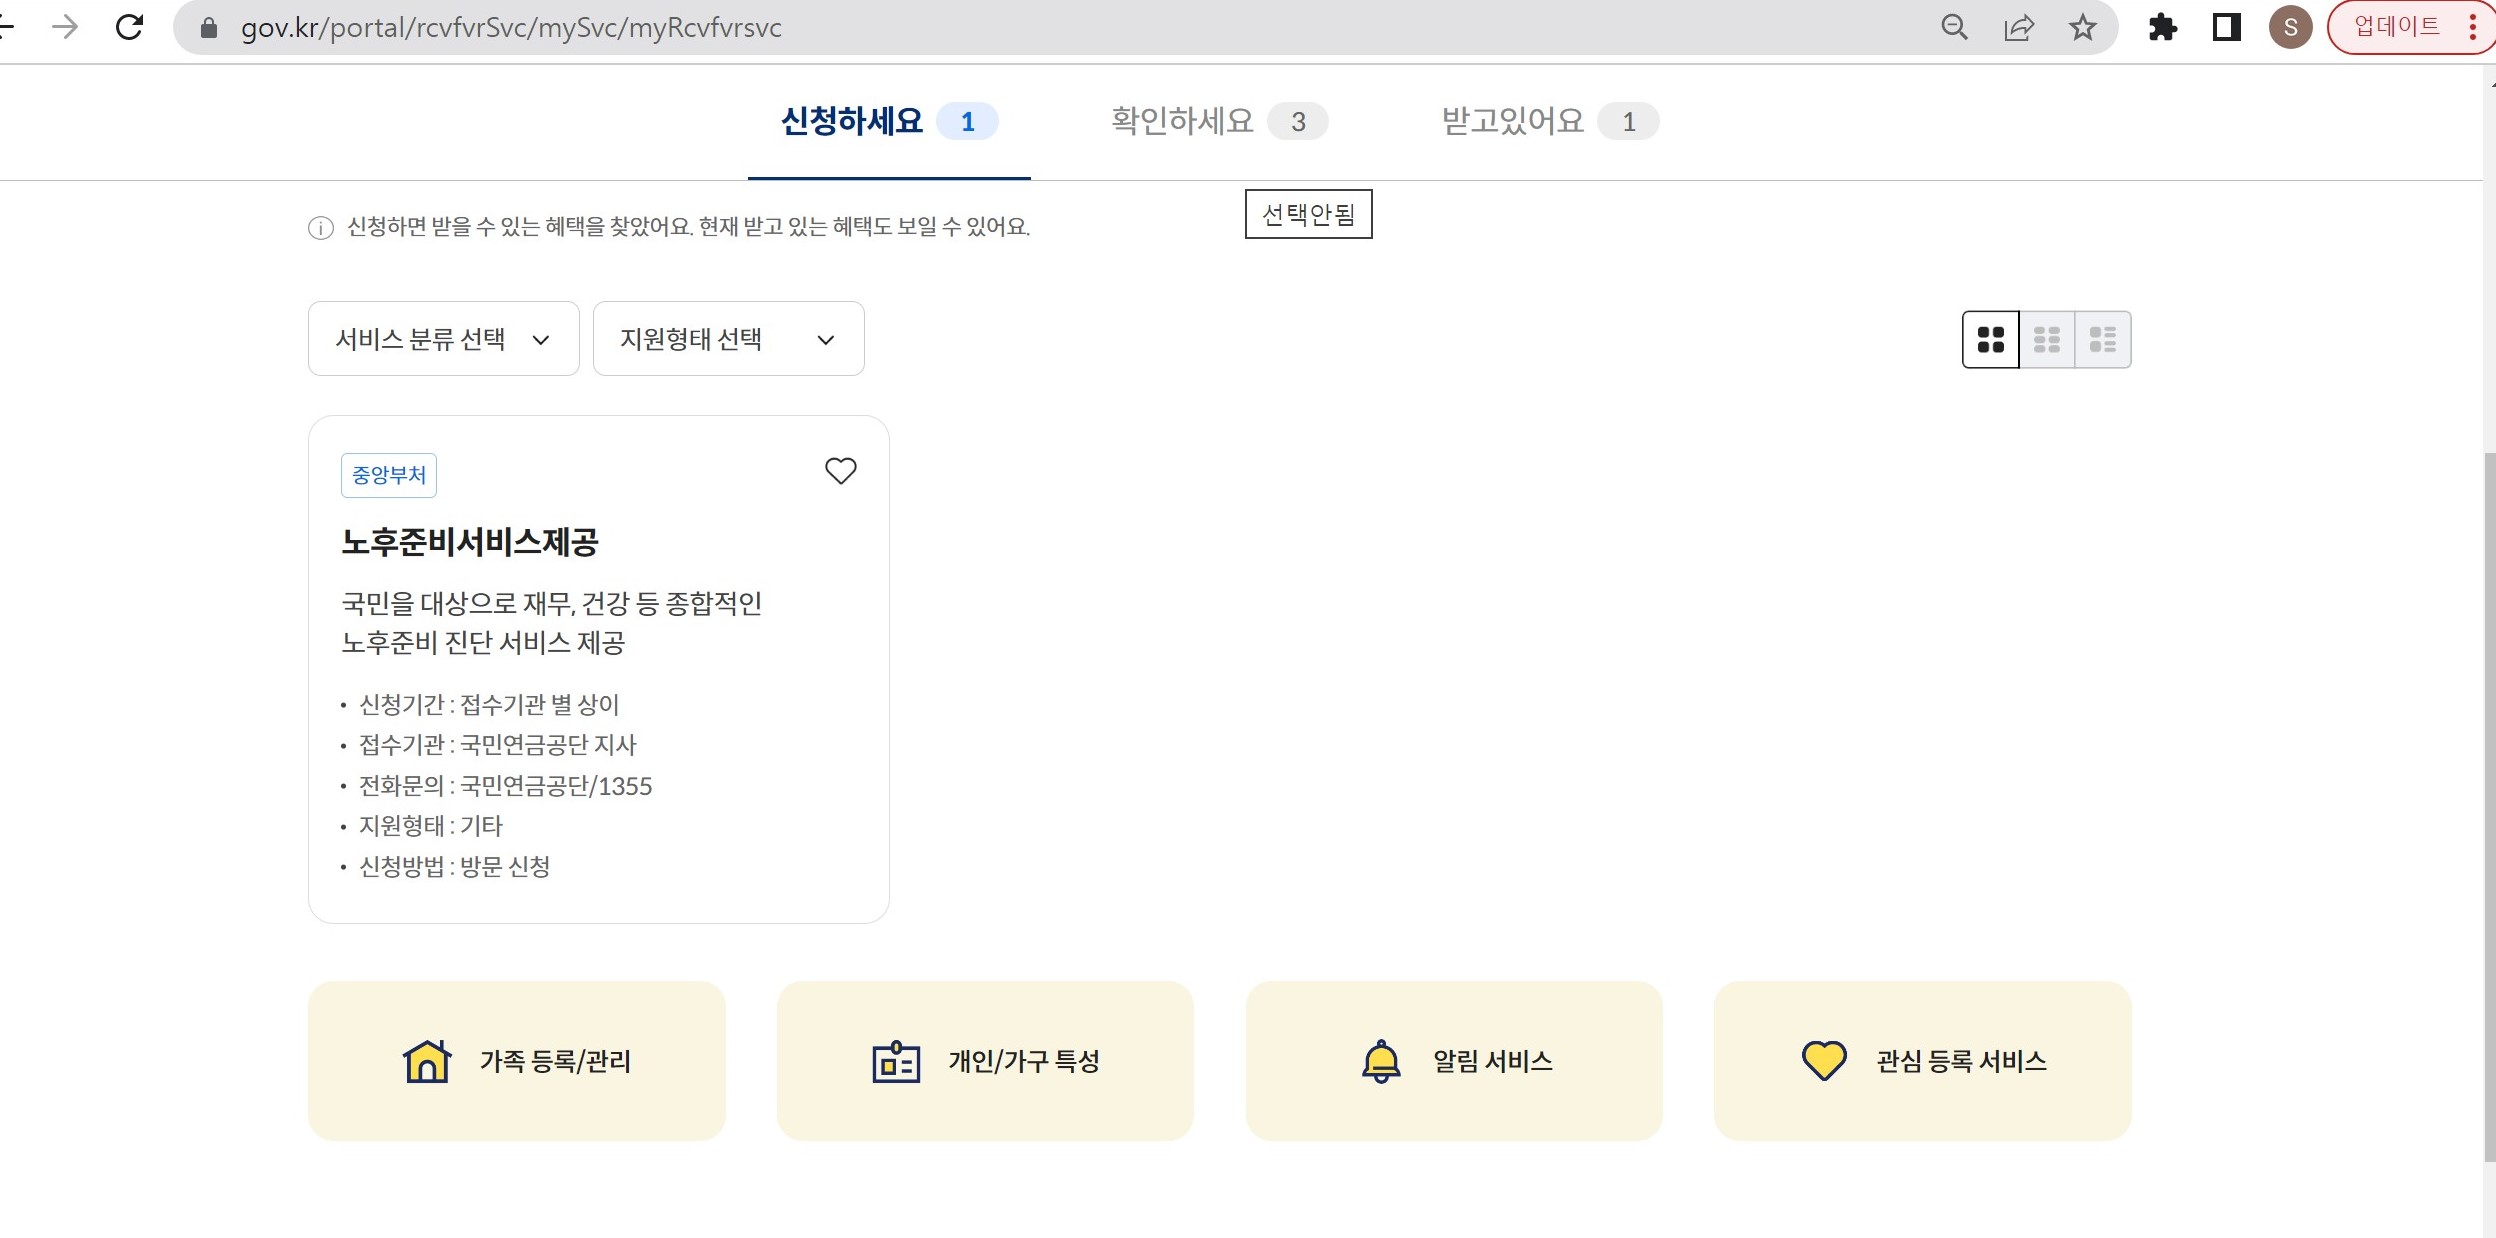The width and height of the screenshot is (2496, 1238).
Task: Click the 업데이트 browser button
Action: [2396, 27]
